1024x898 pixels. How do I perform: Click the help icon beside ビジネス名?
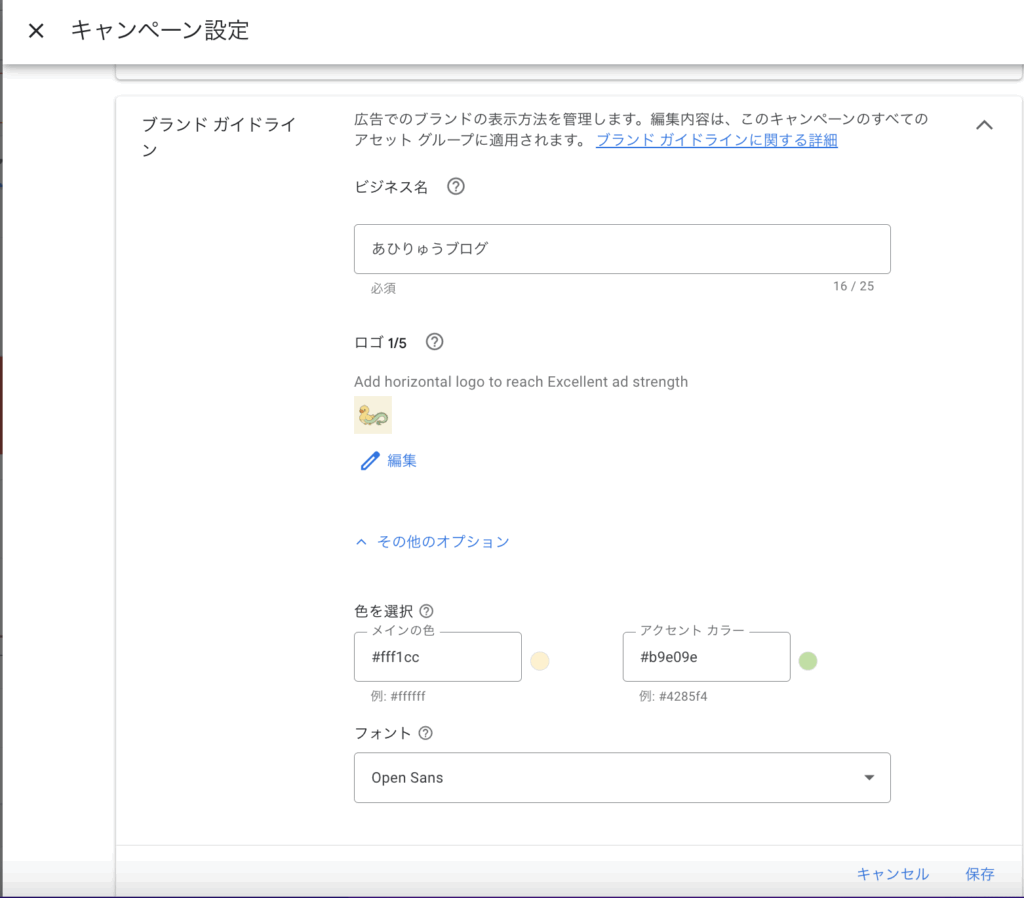tap(456, 187)
